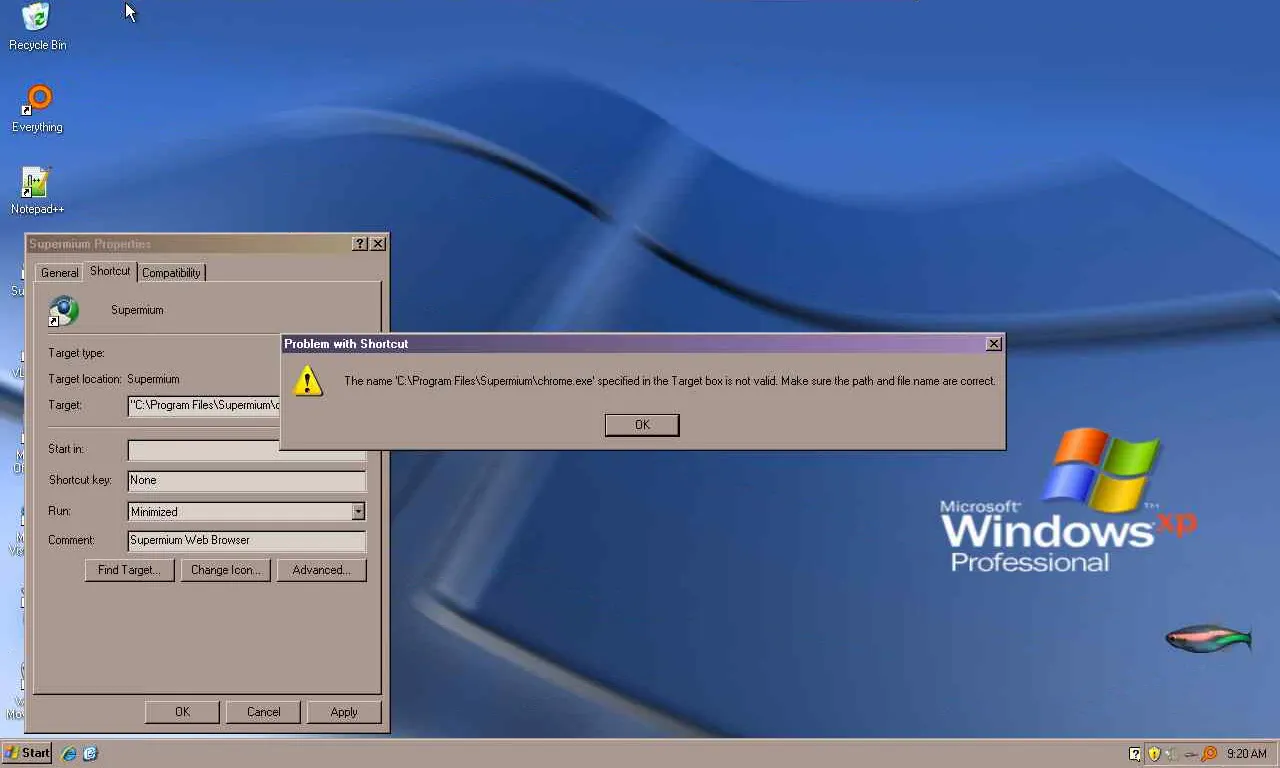Select the Notepad++ desktop shortcut
The image size is (1280, 768).
(x=37, y=190)
